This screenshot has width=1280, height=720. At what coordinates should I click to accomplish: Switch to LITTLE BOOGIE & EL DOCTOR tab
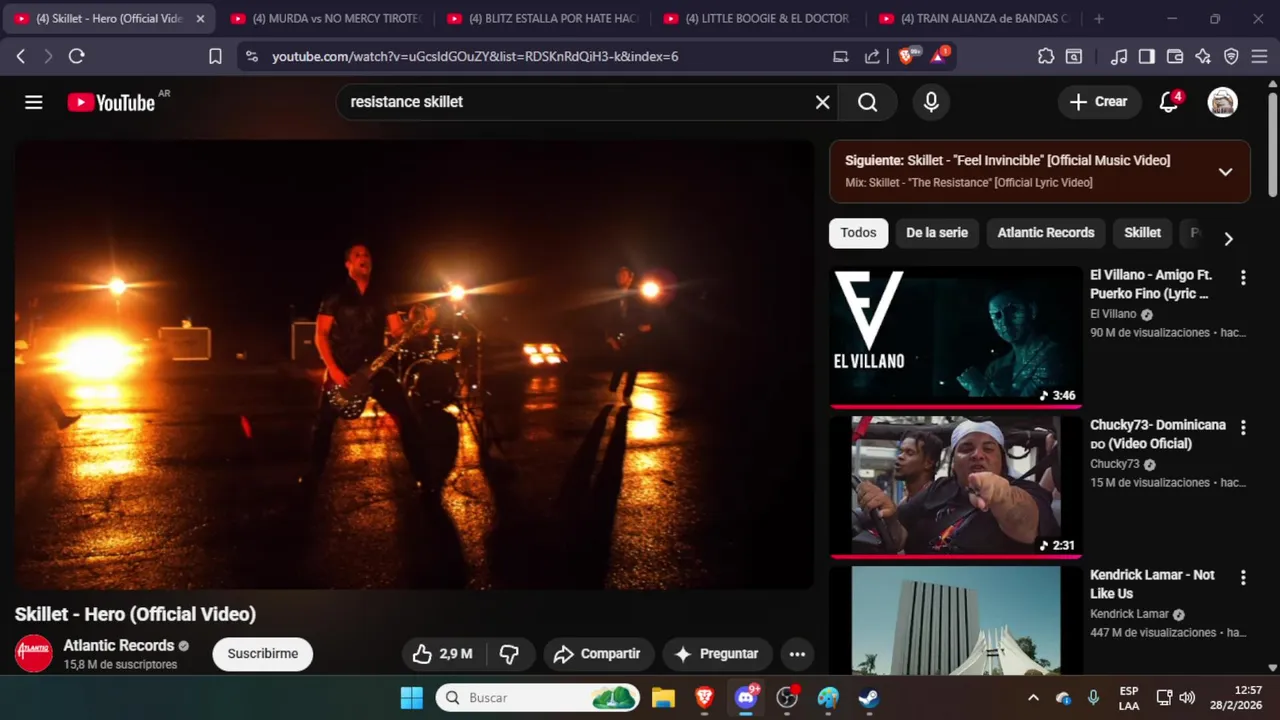tap(758, 19)
